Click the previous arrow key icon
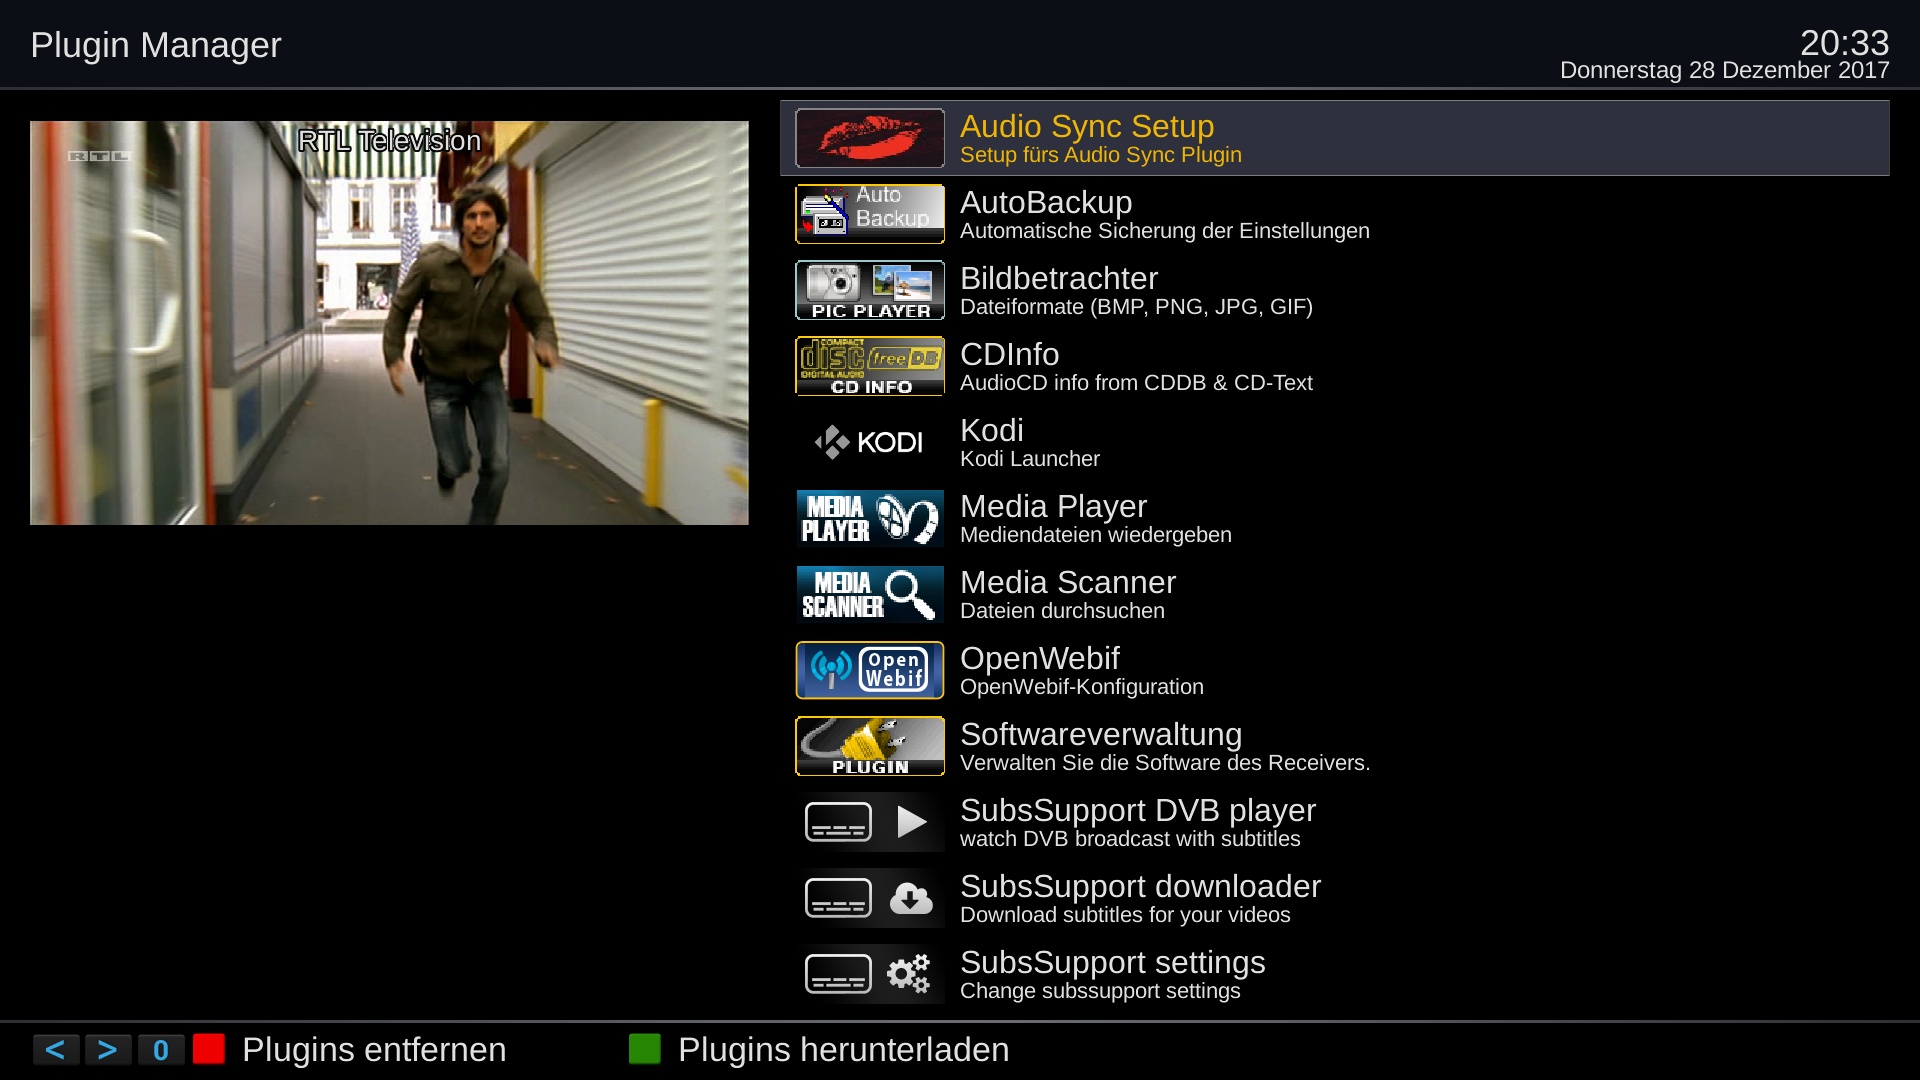1920x1080 pixels. tap(56, 1050)
